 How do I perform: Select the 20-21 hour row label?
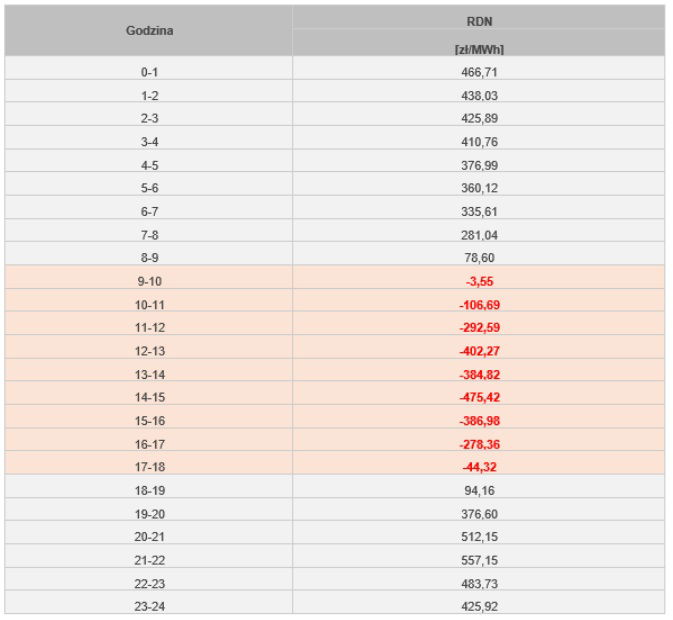tap(149, 536)
